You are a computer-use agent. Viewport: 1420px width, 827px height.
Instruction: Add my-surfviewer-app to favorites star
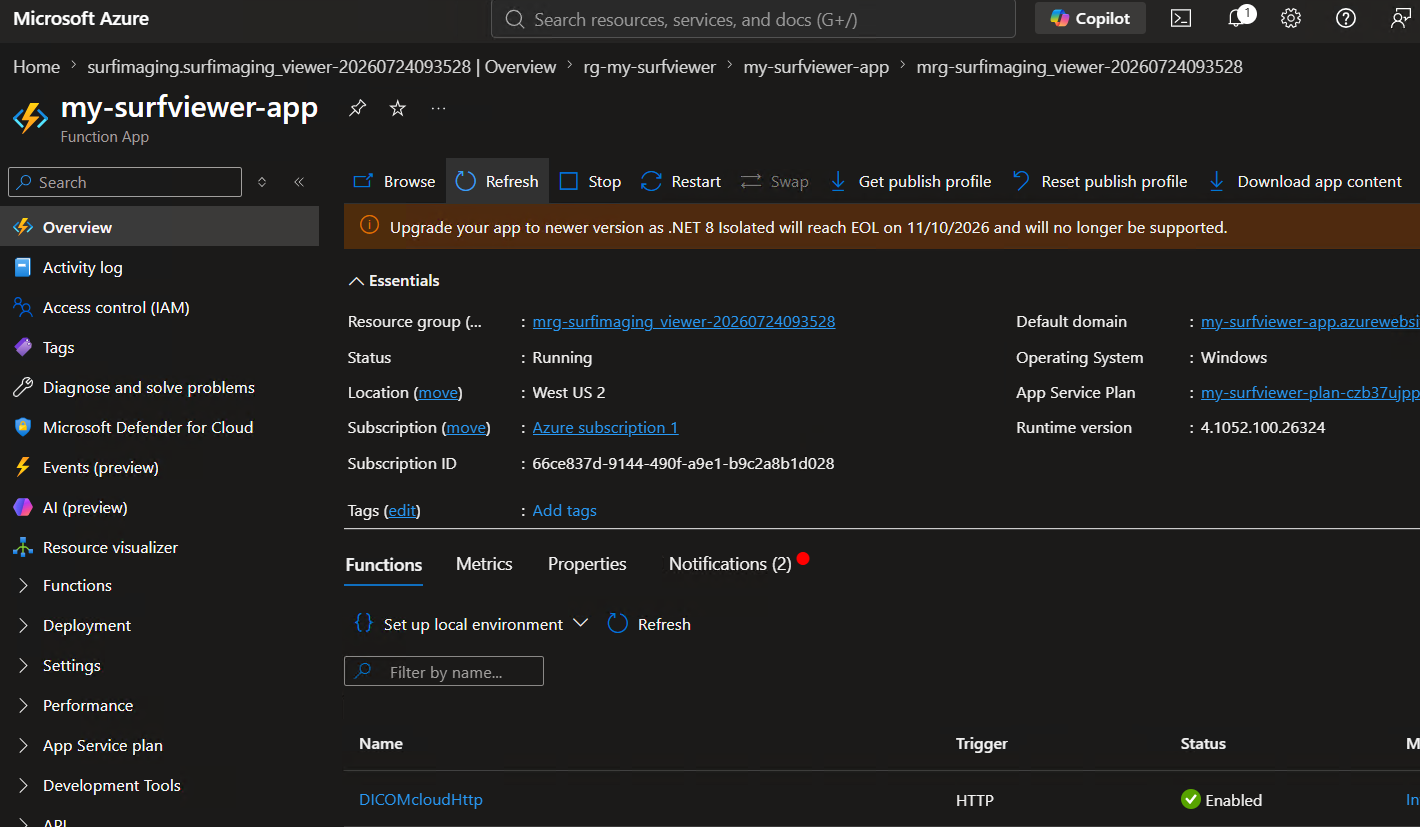pyautogui.click(x=397, y=108)
